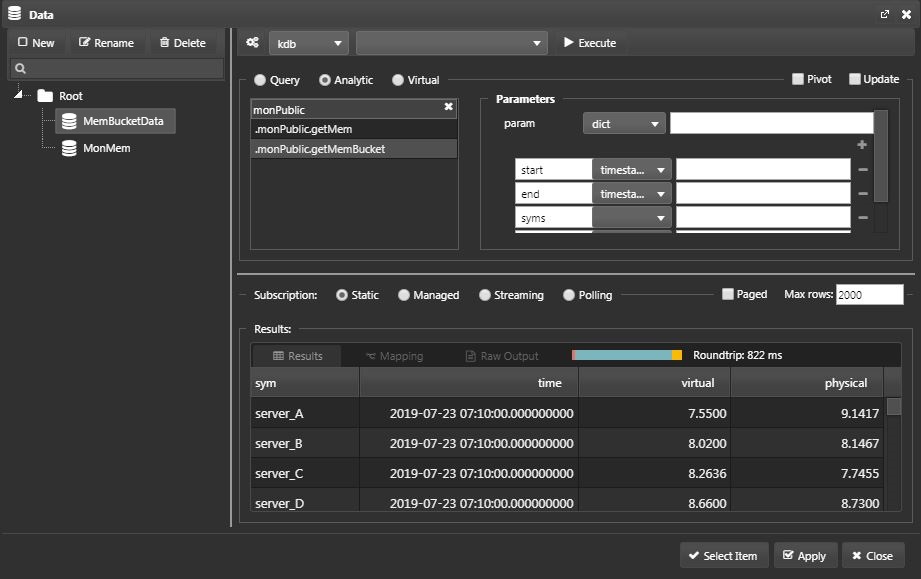
Task: Sort by the physical column header
Action: [x=807, y=383]
